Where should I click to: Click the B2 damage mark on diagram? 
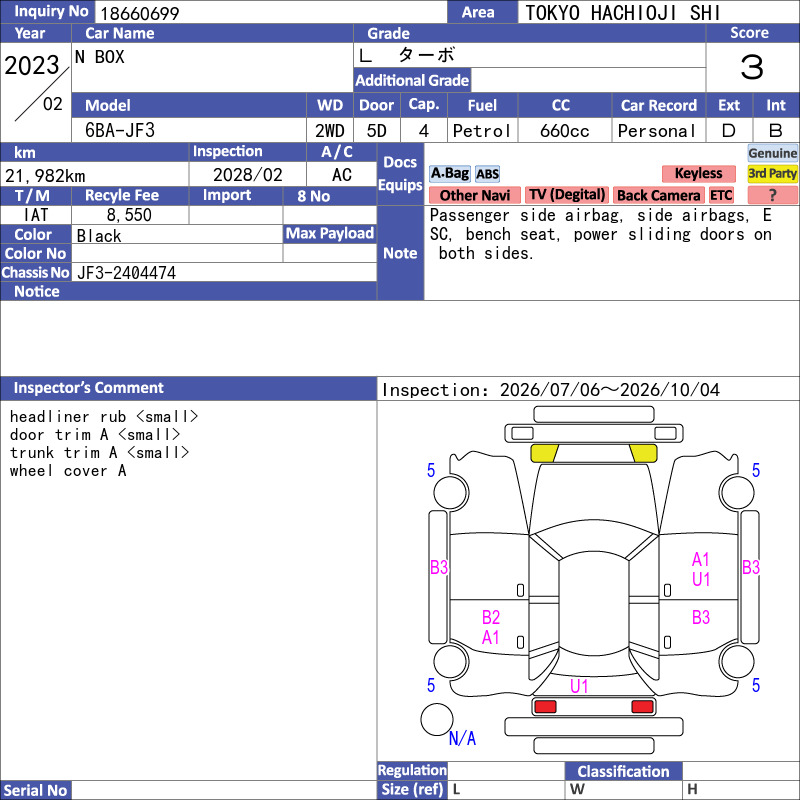[491, 617]
